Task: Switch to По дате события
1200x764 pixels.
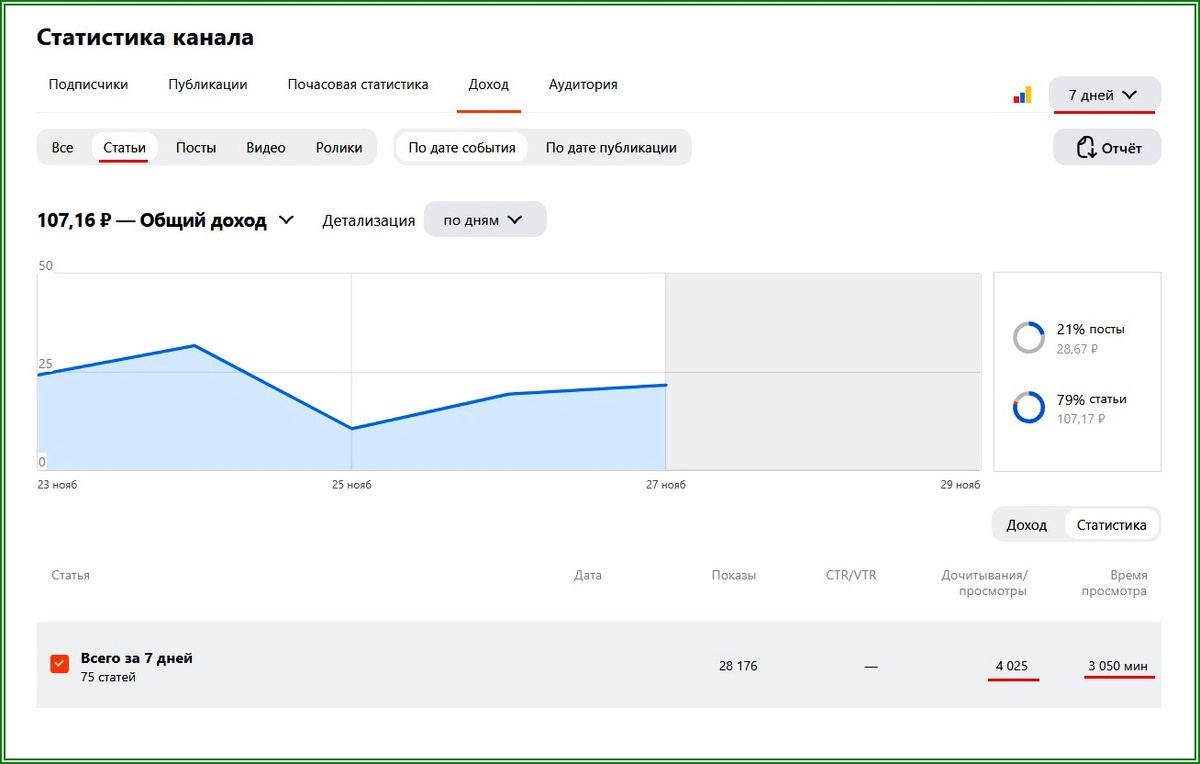Action: tap(462, 147)
